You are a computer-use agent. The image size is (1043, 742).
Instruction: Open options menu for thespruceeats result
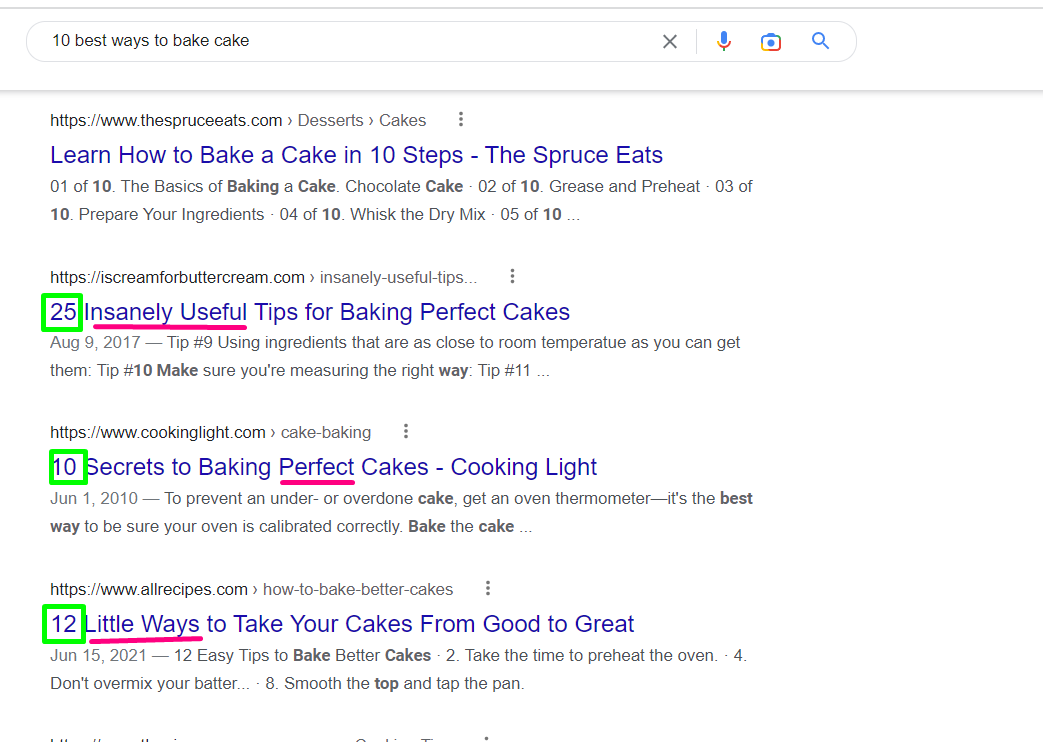(x=461, y=120)
